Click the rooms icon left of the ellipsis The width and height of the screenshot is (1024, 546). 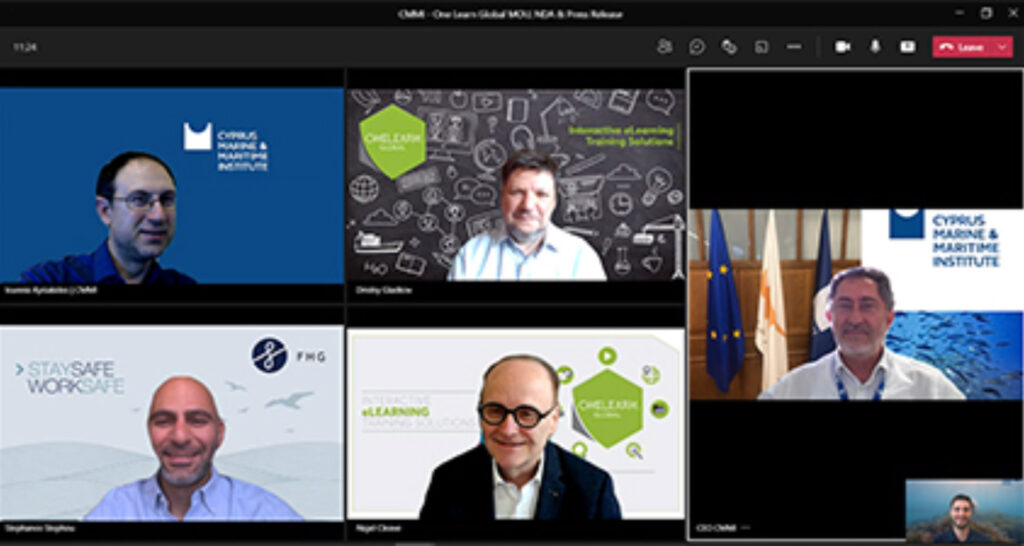761,46
